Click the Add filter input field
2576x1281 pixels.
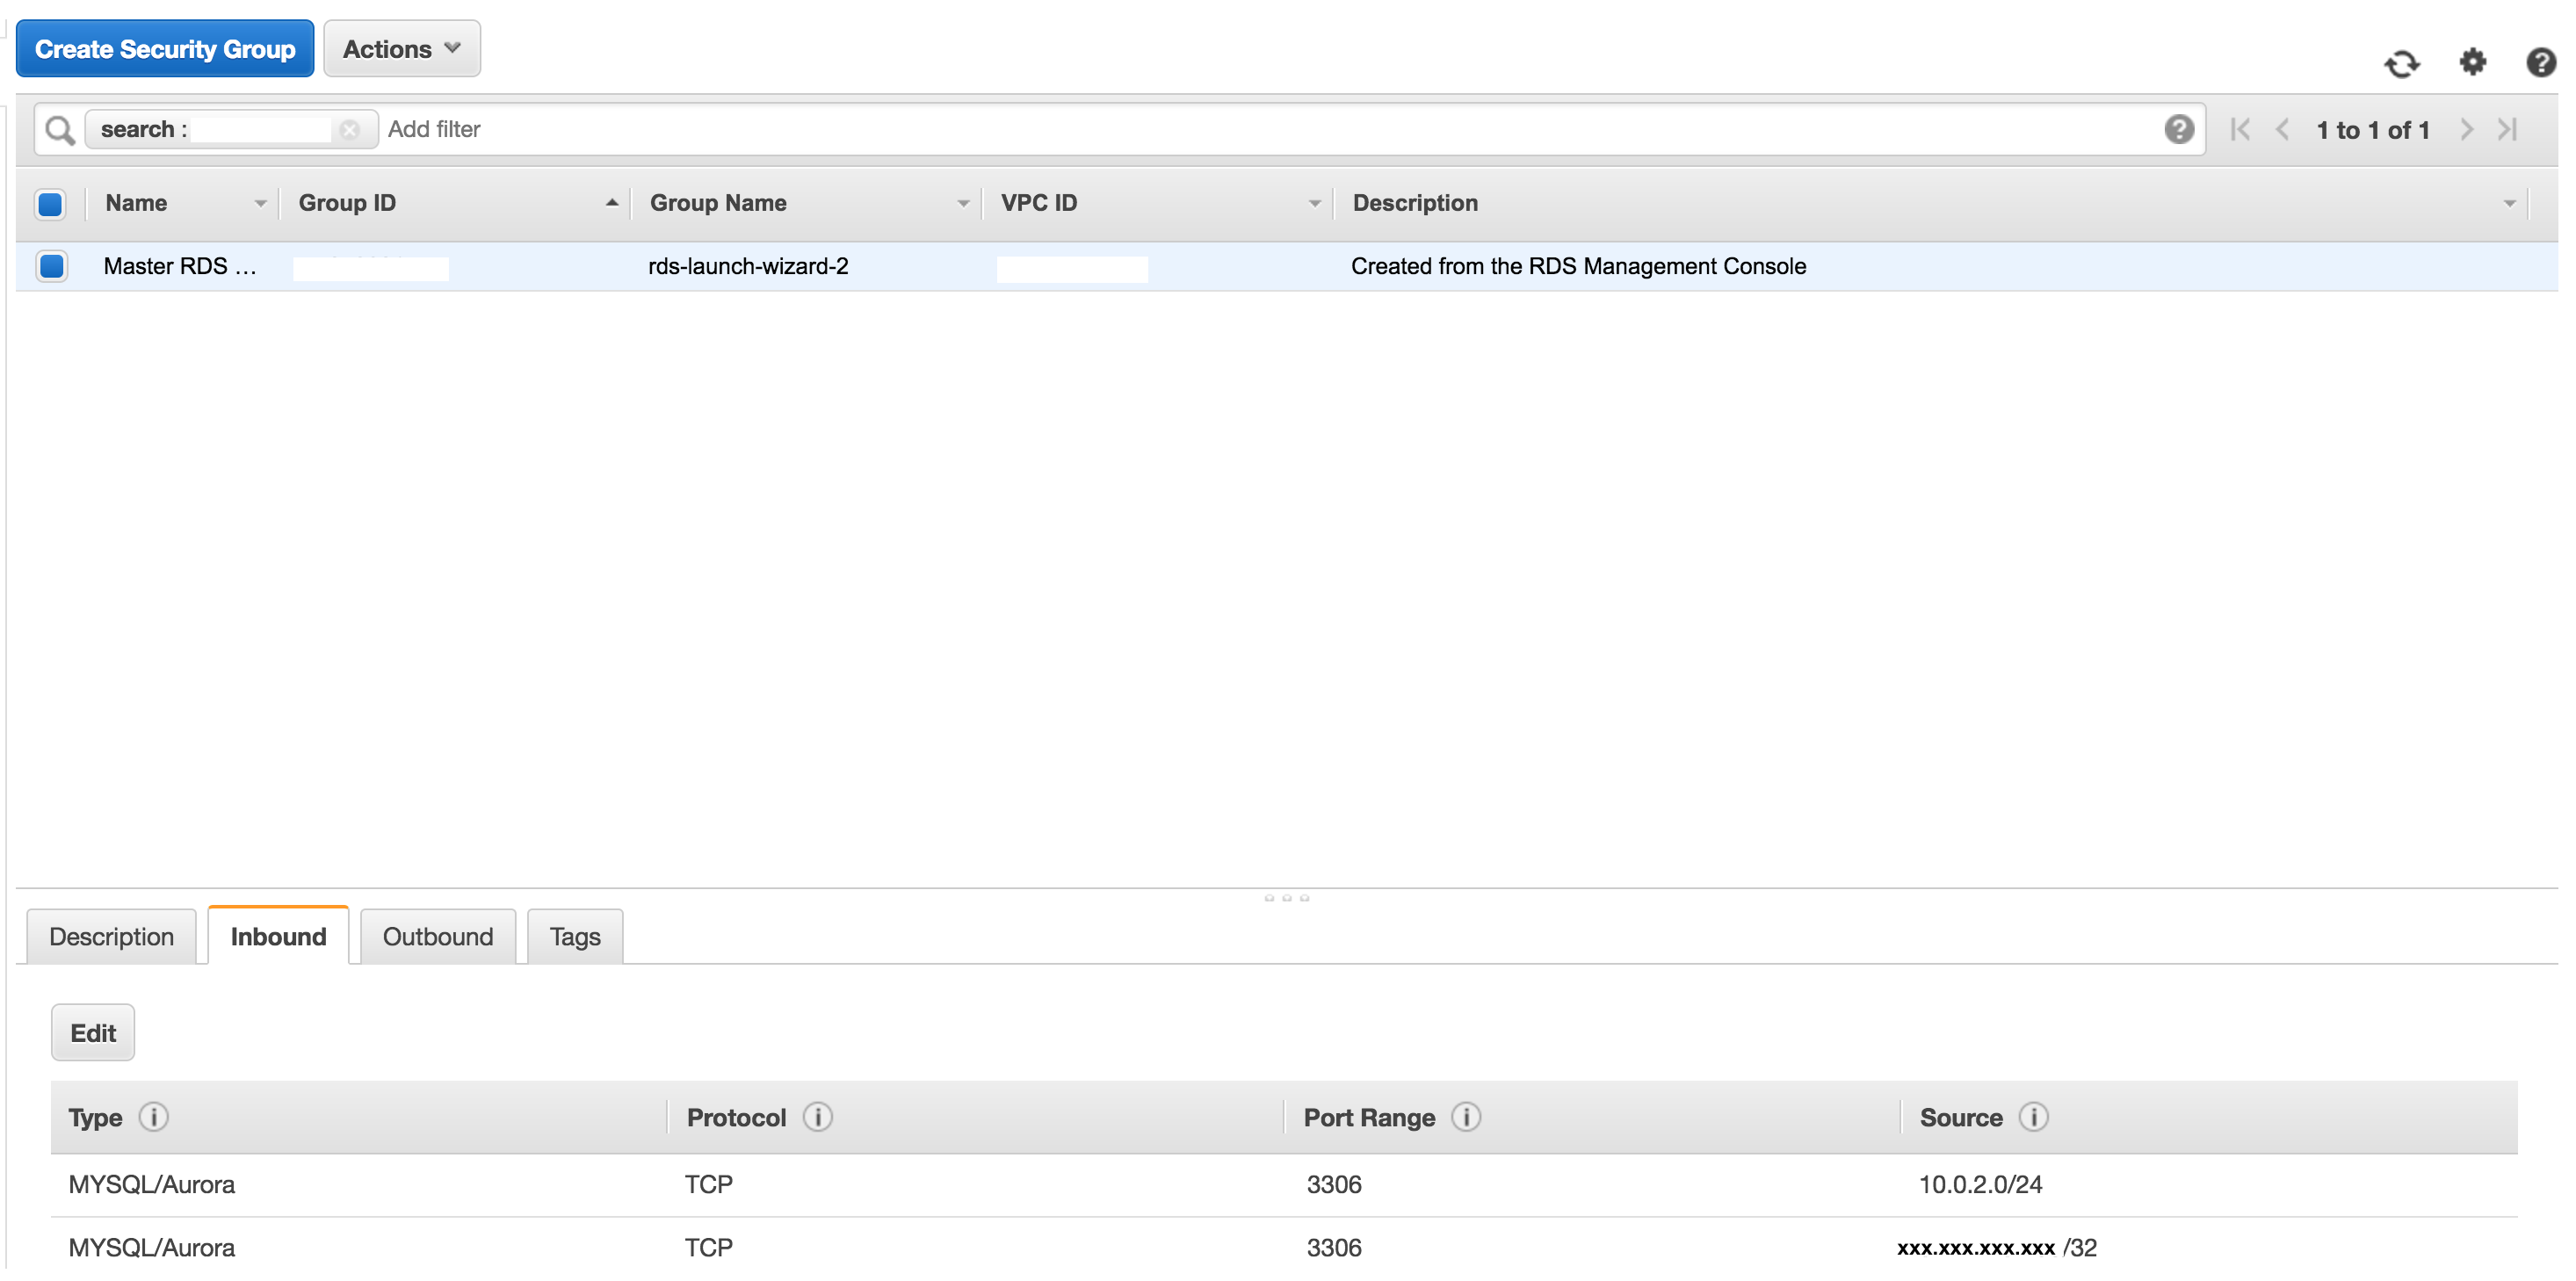[x=434, y=128]
